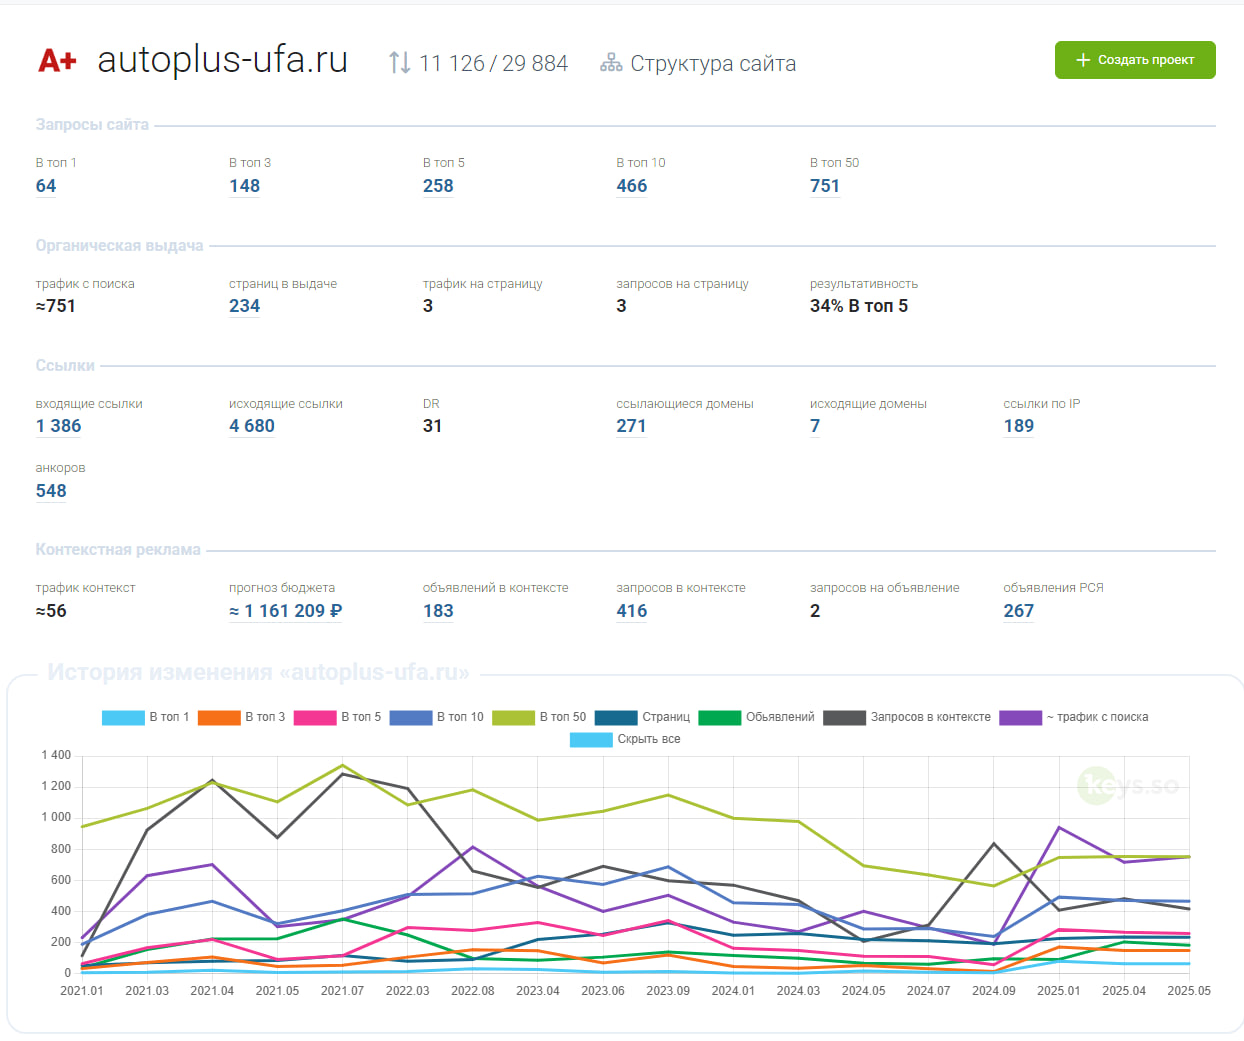Click Скрыть все legend item
The height and width of the screenshot is (1041, 1244).
tap(626, 739)
